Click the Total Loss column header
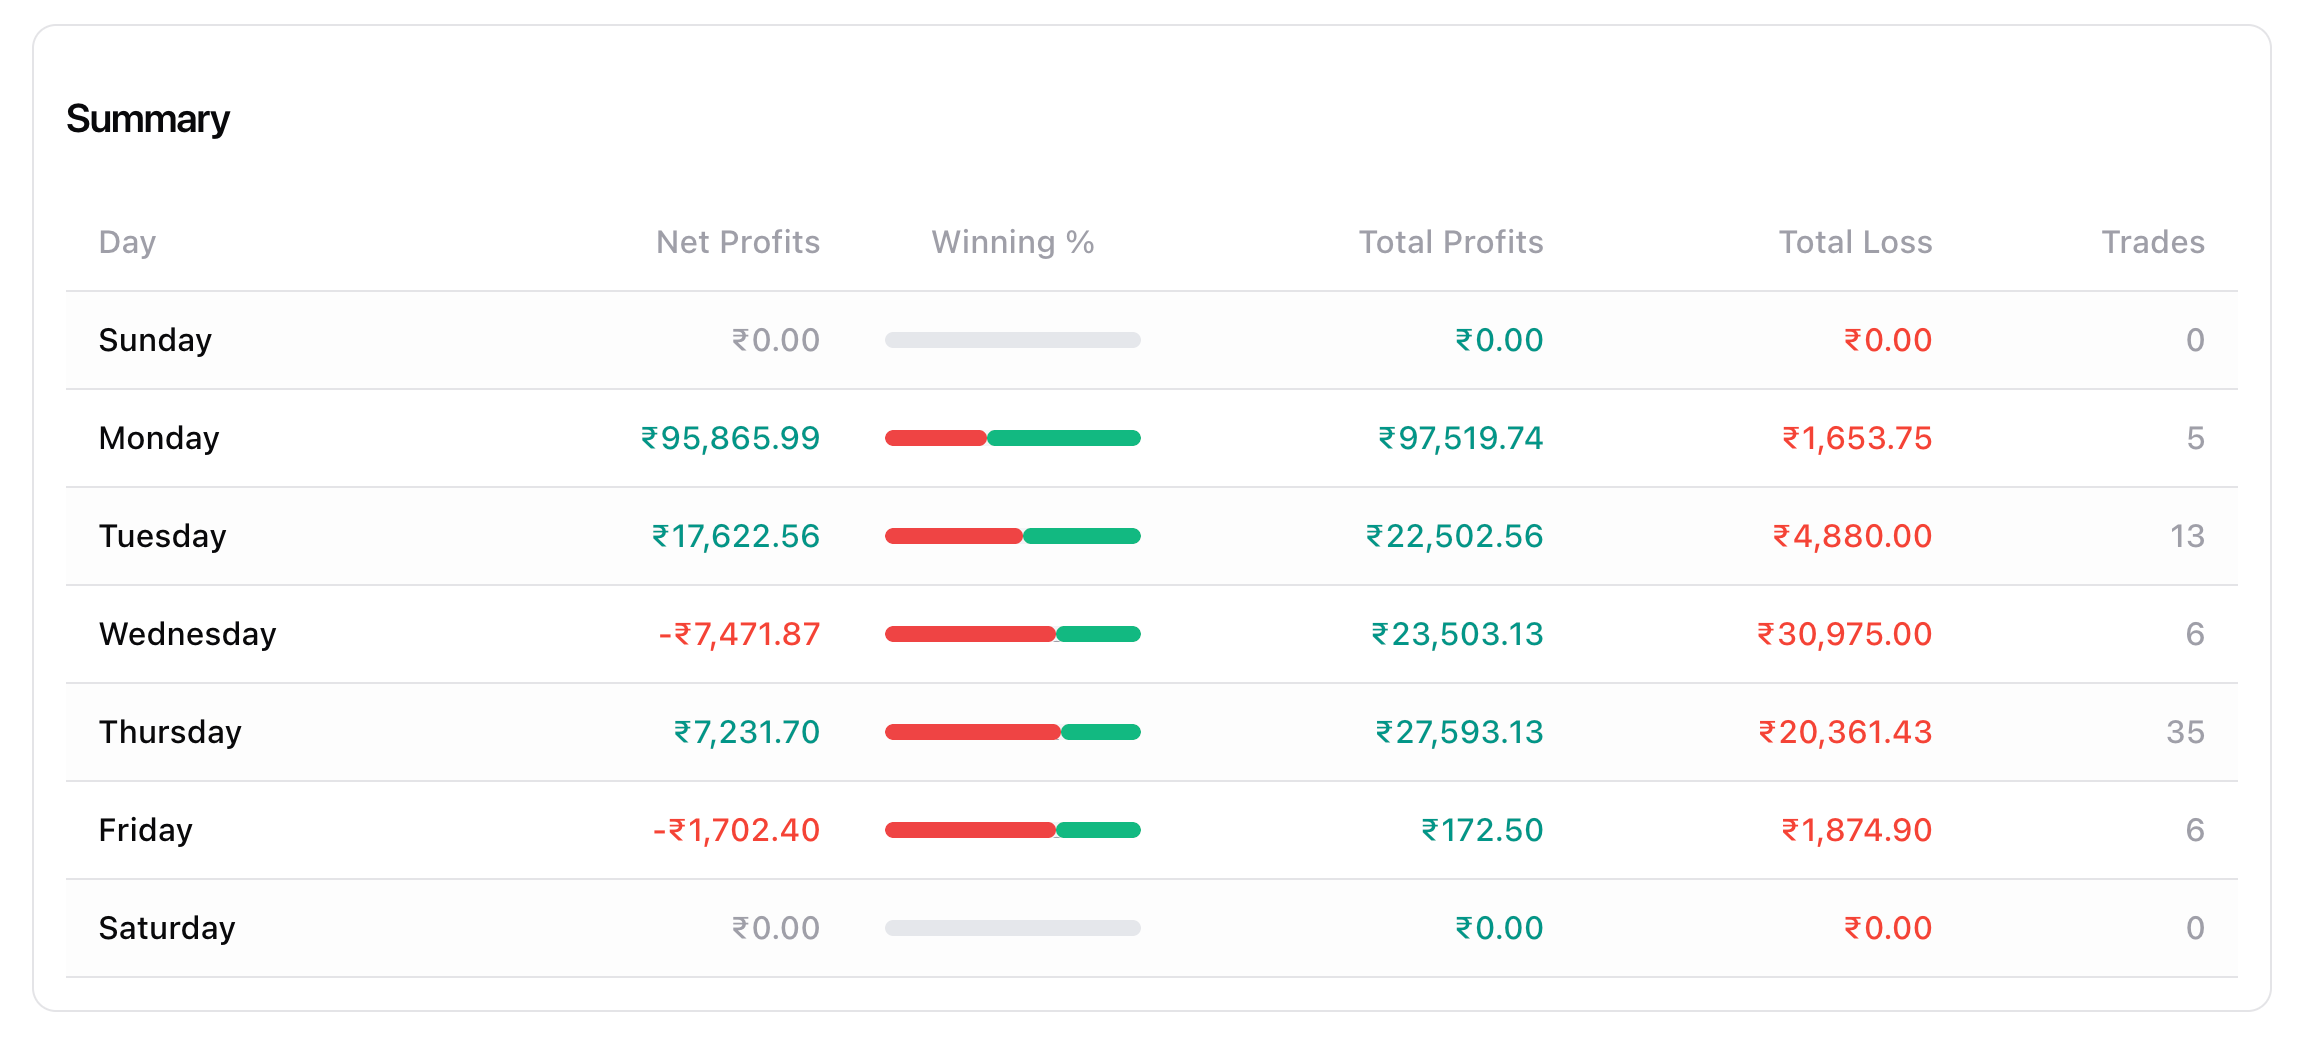 [1855, 242]
